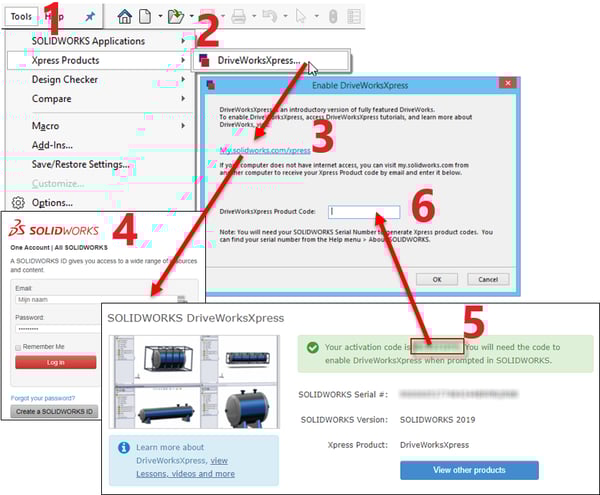Click the Select cursor tool icon
This screenshot has width=600, height=495.
pyautogui.click(x=301, y=16)
